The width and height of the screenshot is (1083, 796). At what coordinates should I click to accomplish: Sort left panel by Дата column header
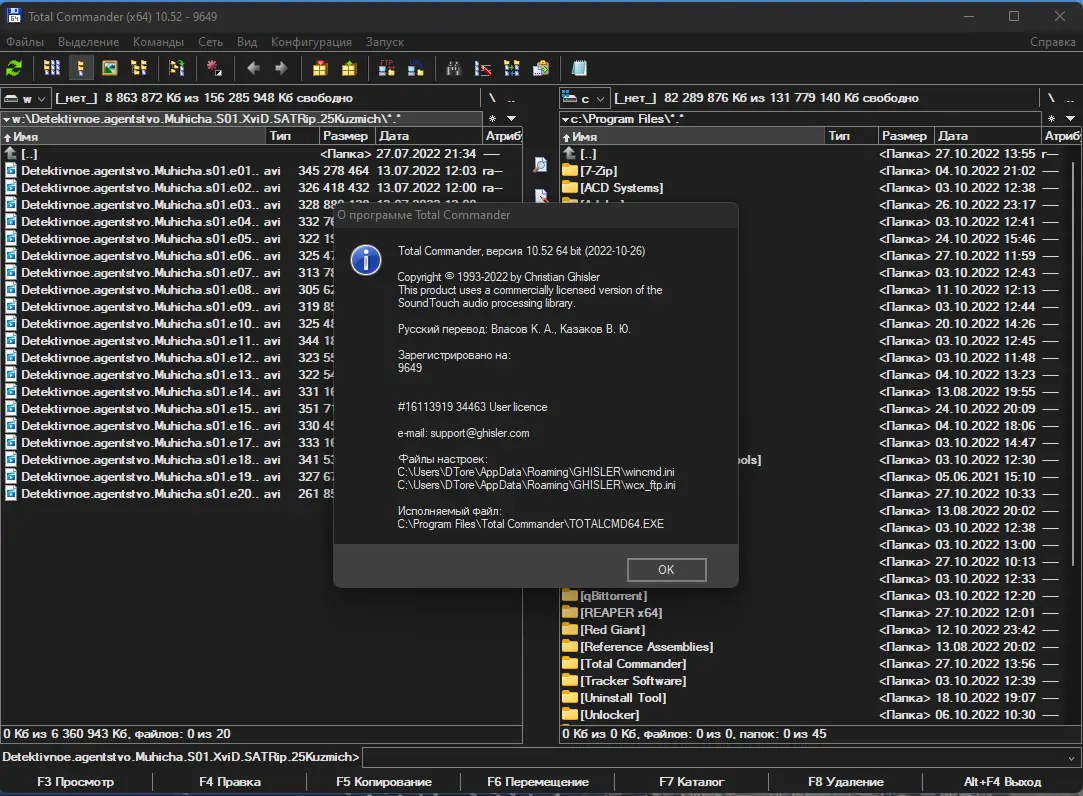(x=429, y=135)
